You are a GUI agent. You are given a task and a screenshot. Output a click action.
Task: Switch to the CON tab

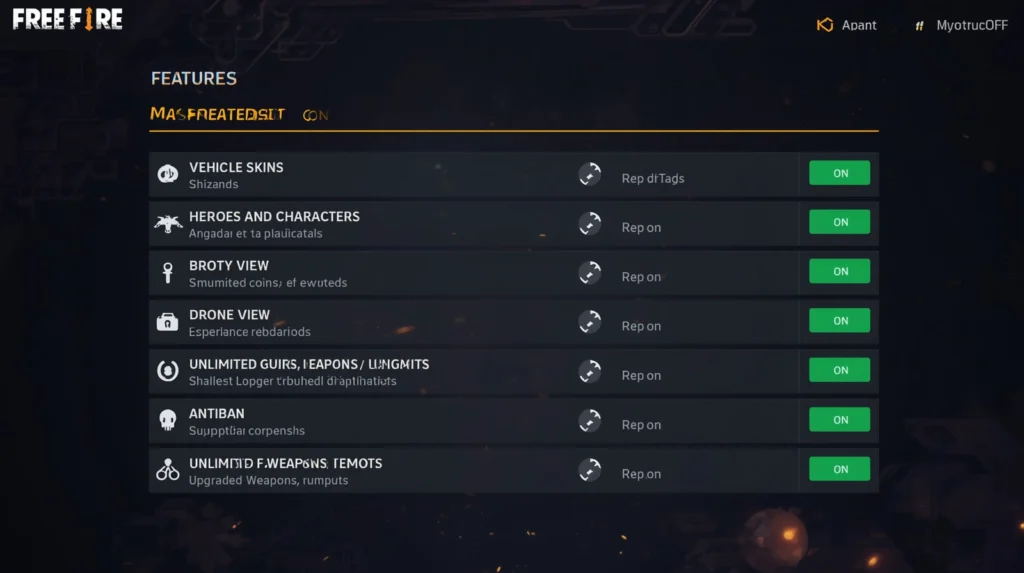315,115
